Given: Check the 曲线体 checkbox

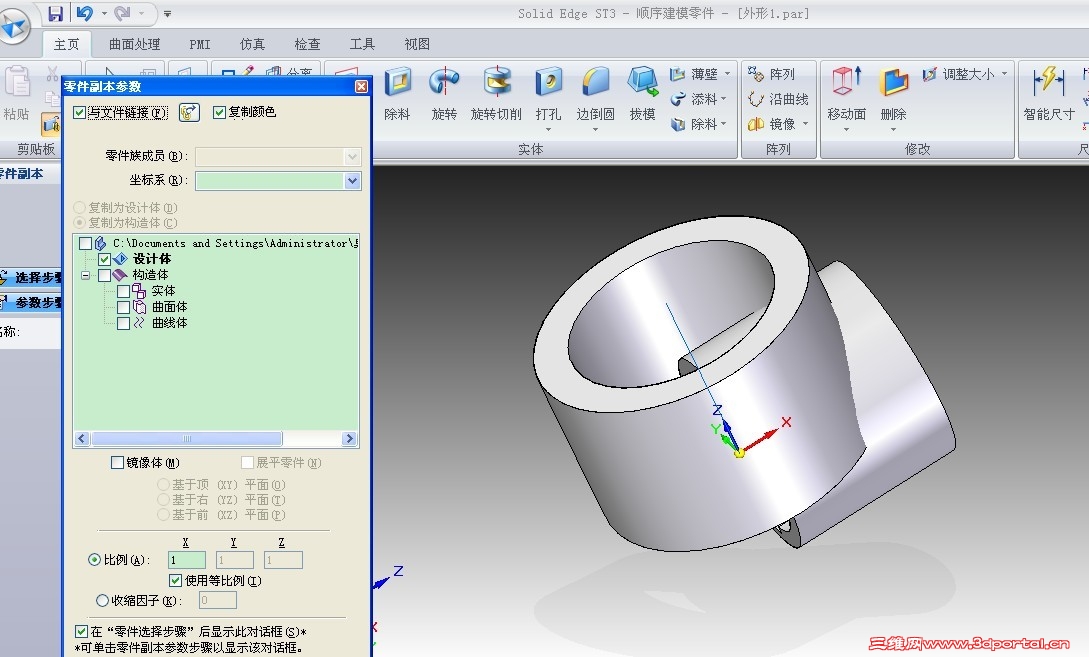Looking at the screenshot, I should click(123, 323).
